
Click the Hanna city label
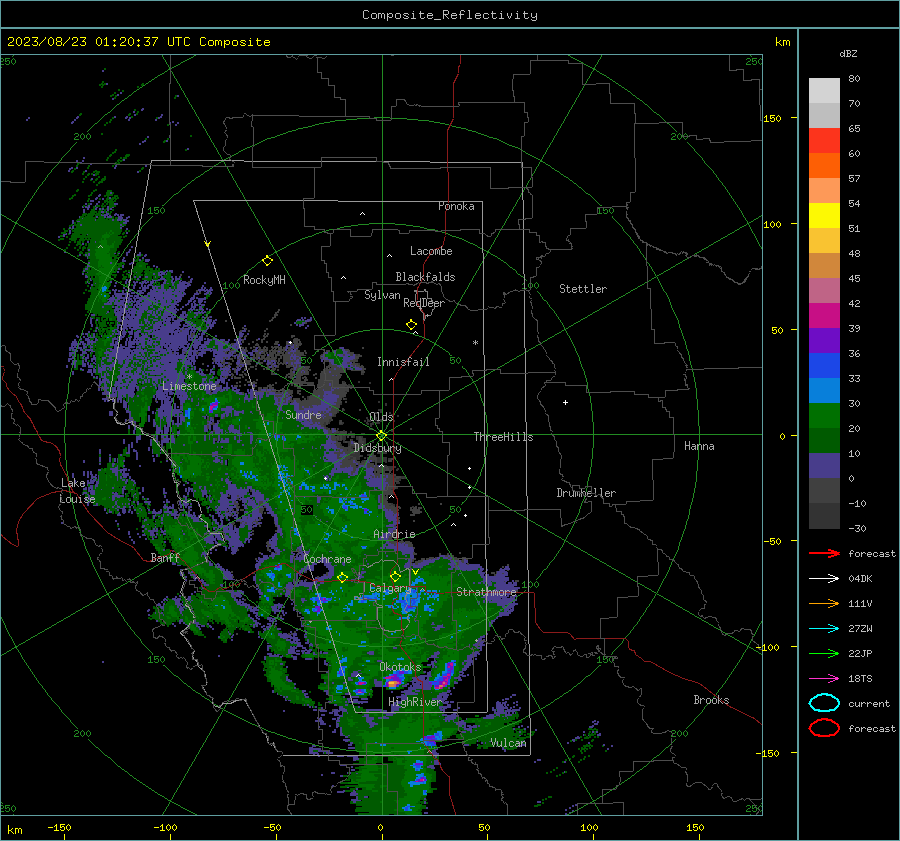(699, 446)
